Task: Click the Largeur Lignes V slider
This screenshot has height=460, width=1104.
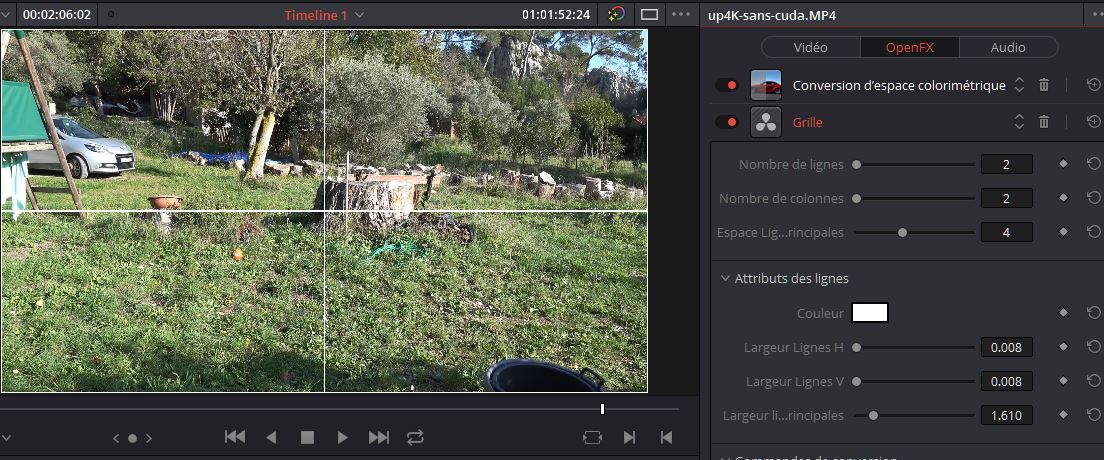Action: [x=915, y=381]
